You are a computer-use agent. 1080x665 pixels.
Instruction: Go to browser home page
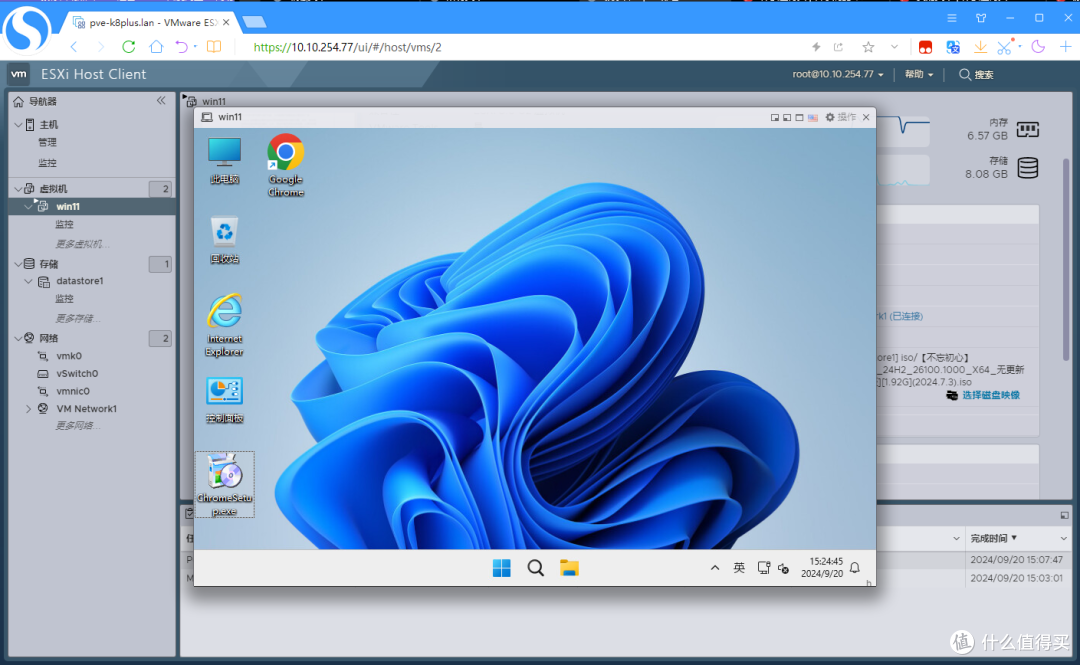(x=156, y=47)
